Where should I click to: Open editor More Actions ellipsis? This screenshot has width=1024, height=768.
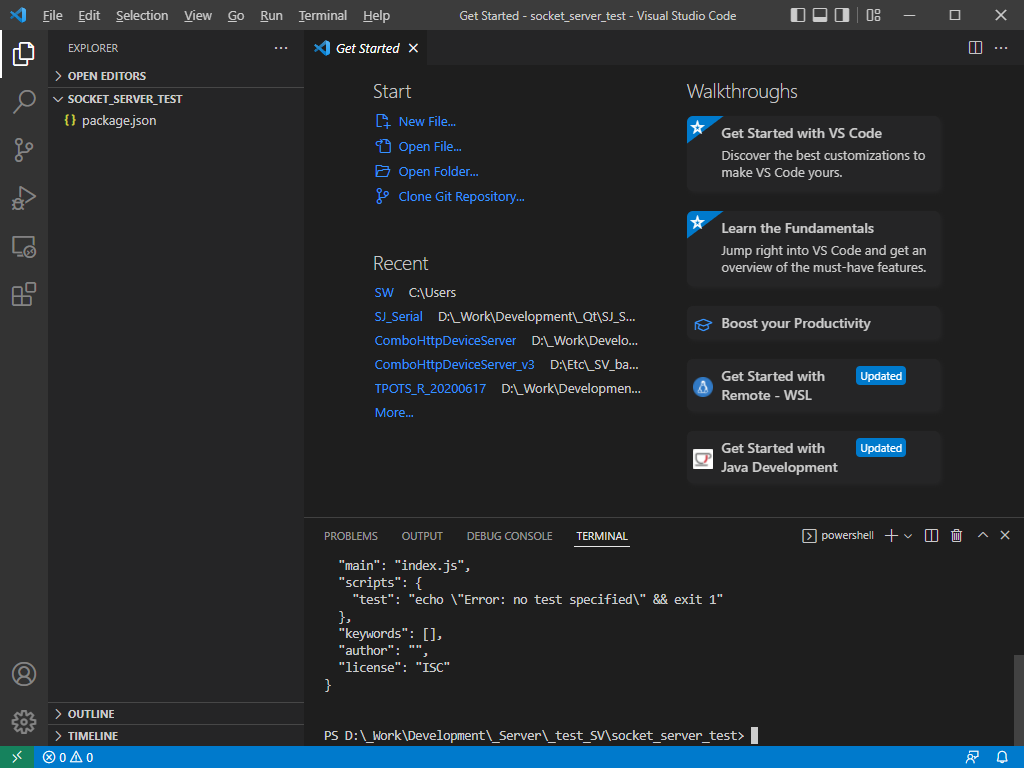(x=1000, y=48)
